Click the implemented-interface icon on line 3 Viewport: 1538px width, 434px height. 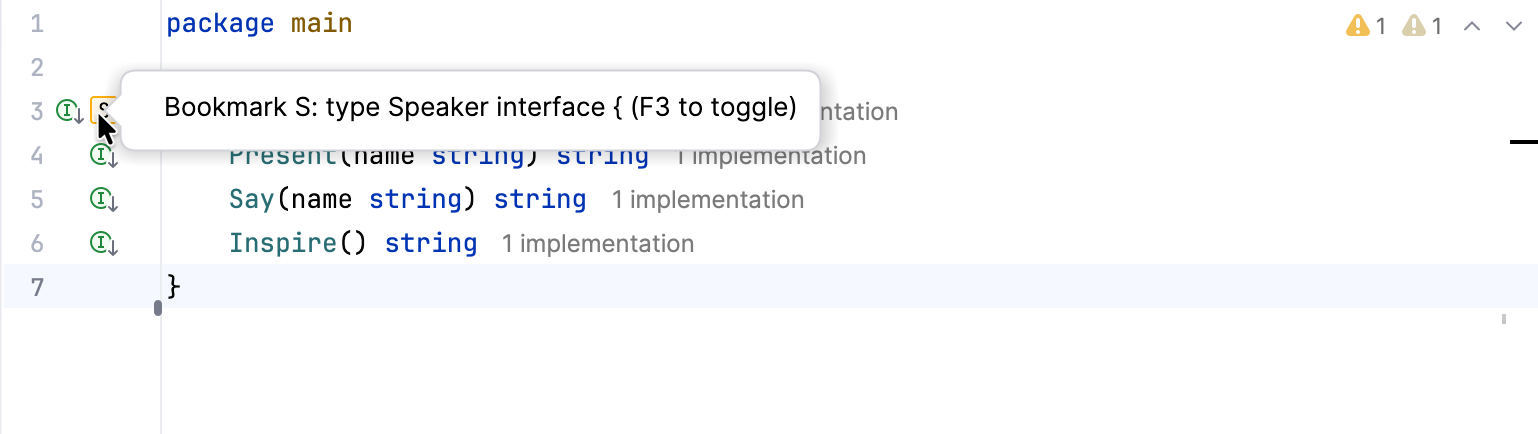[68, 111]
